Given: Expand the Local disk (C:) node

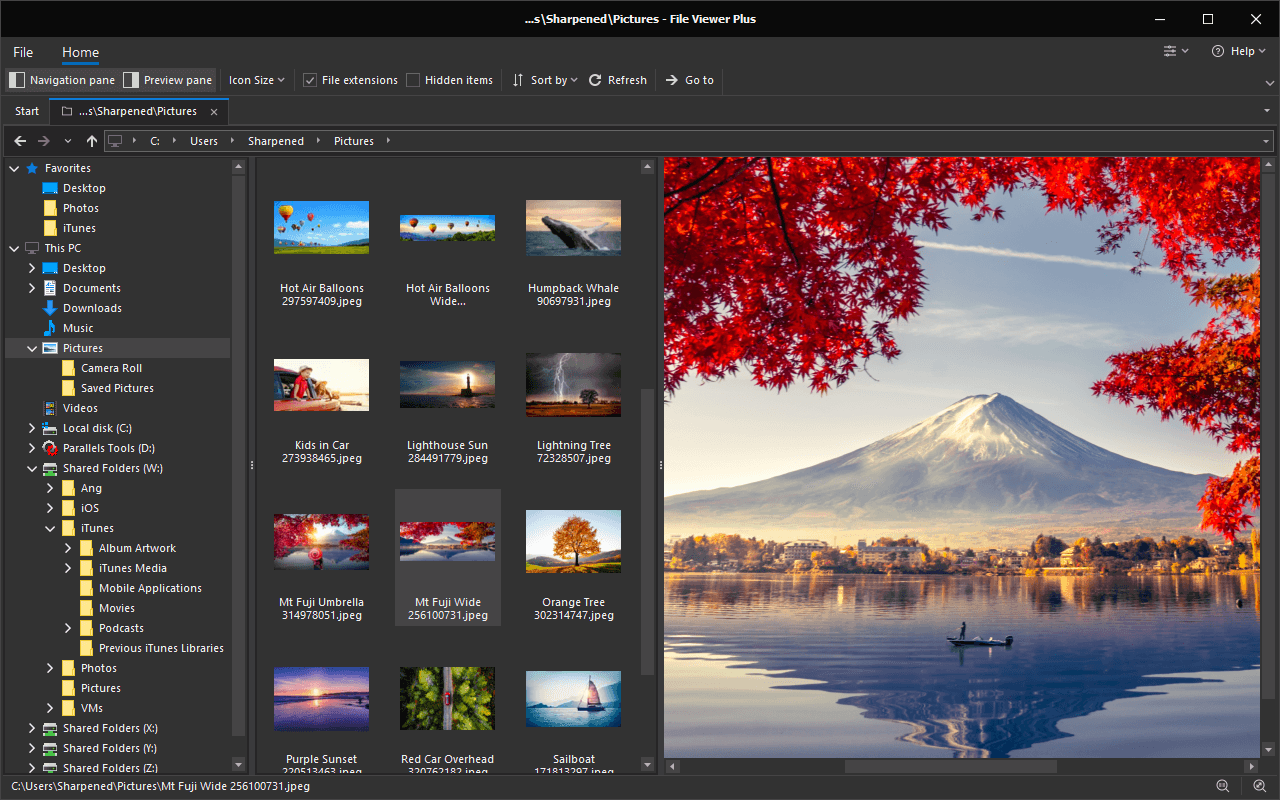Looking at the screenshot, I should point(32,428).
